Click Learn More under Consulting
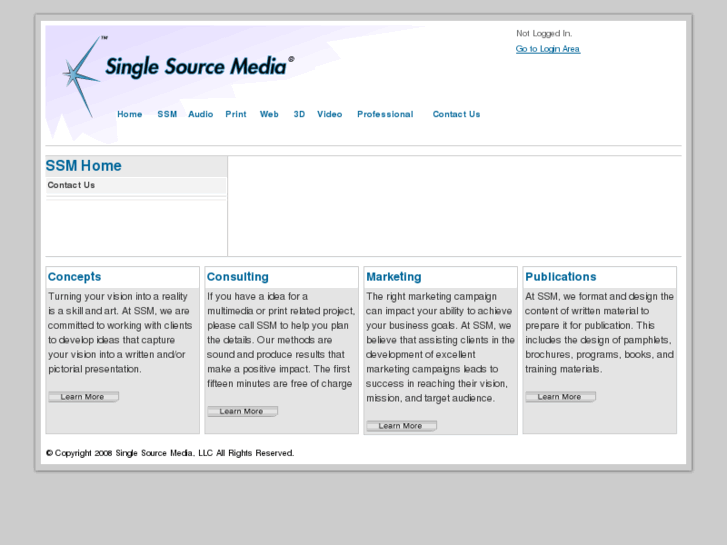The width and height of the screenshot is (727, 545). click(242, 411)
